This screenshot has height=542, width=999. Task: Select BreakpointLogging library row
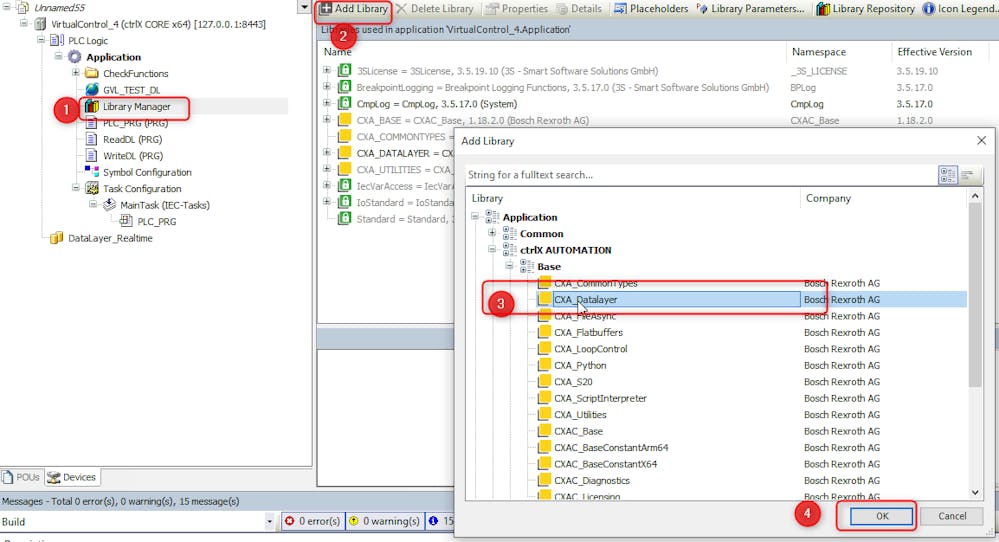[x=563, y=87]
